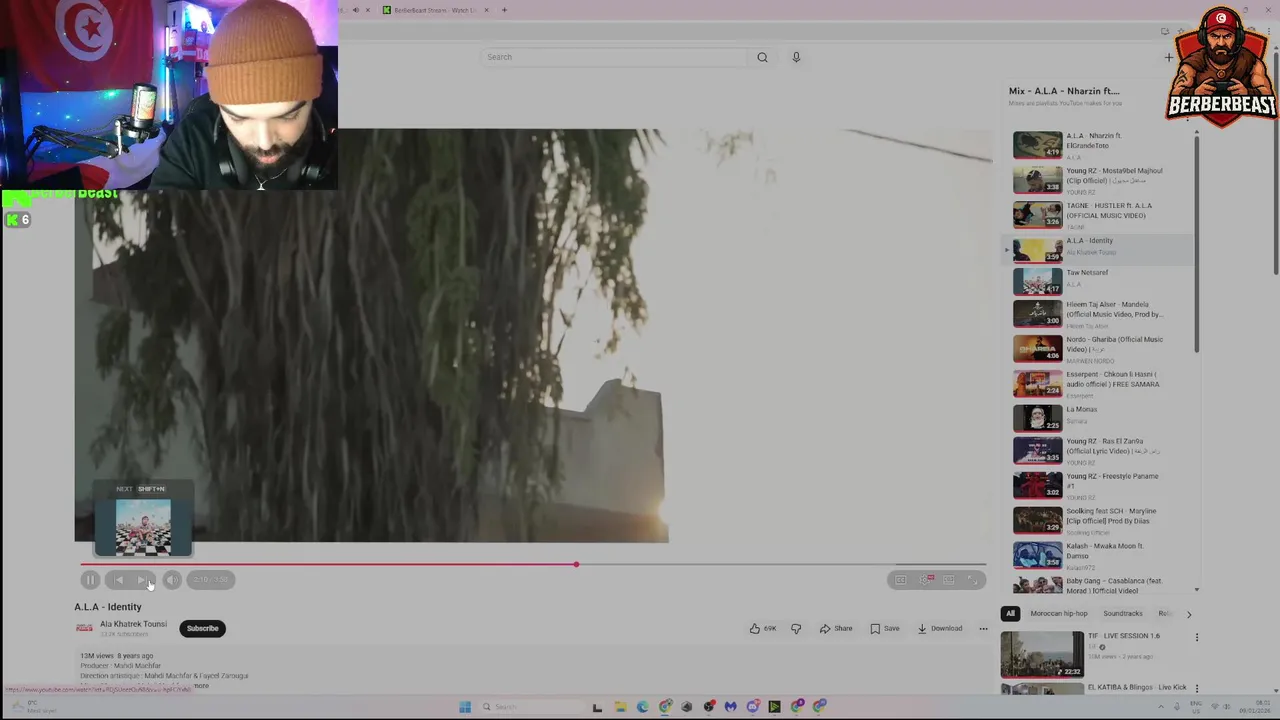Viewport: 1280px width, 720px height.
Task: Mute the video with the speaker icon
Action: coord(172,580)
